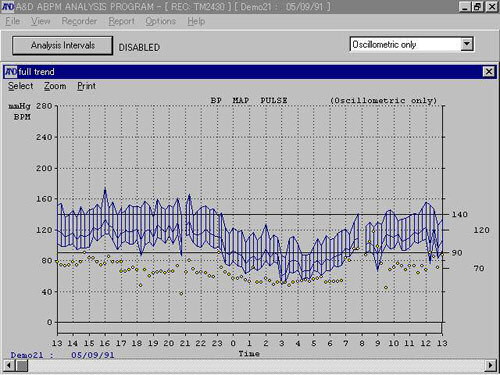
Task: Click the horizontal scrollbar left arrow
Action: coord(9,365)
